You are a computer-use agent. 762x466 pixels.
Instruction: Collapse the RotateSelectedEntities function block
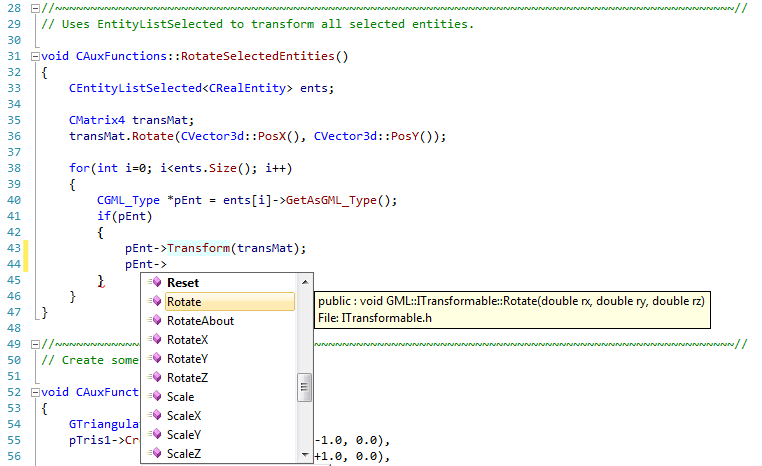click(x=35, y=56)
